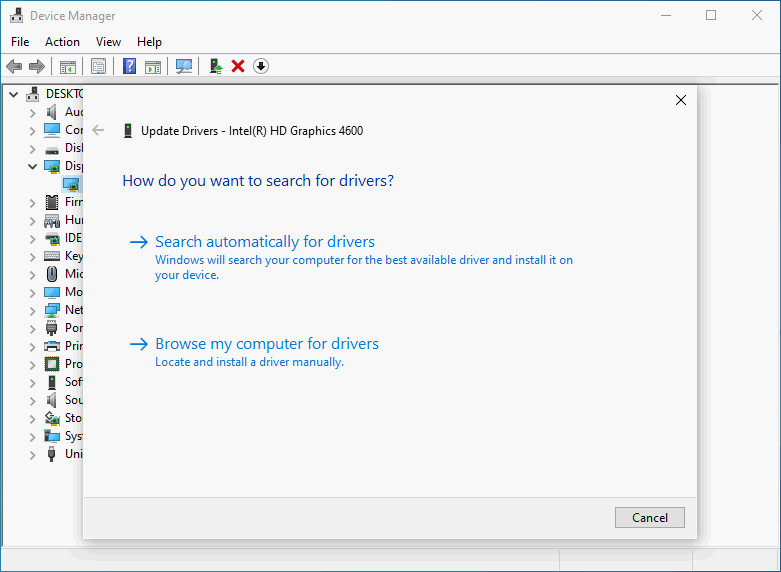Click the Update device driver icon
781x572 pixels.
pyautogui.click(x=215, y=66)
